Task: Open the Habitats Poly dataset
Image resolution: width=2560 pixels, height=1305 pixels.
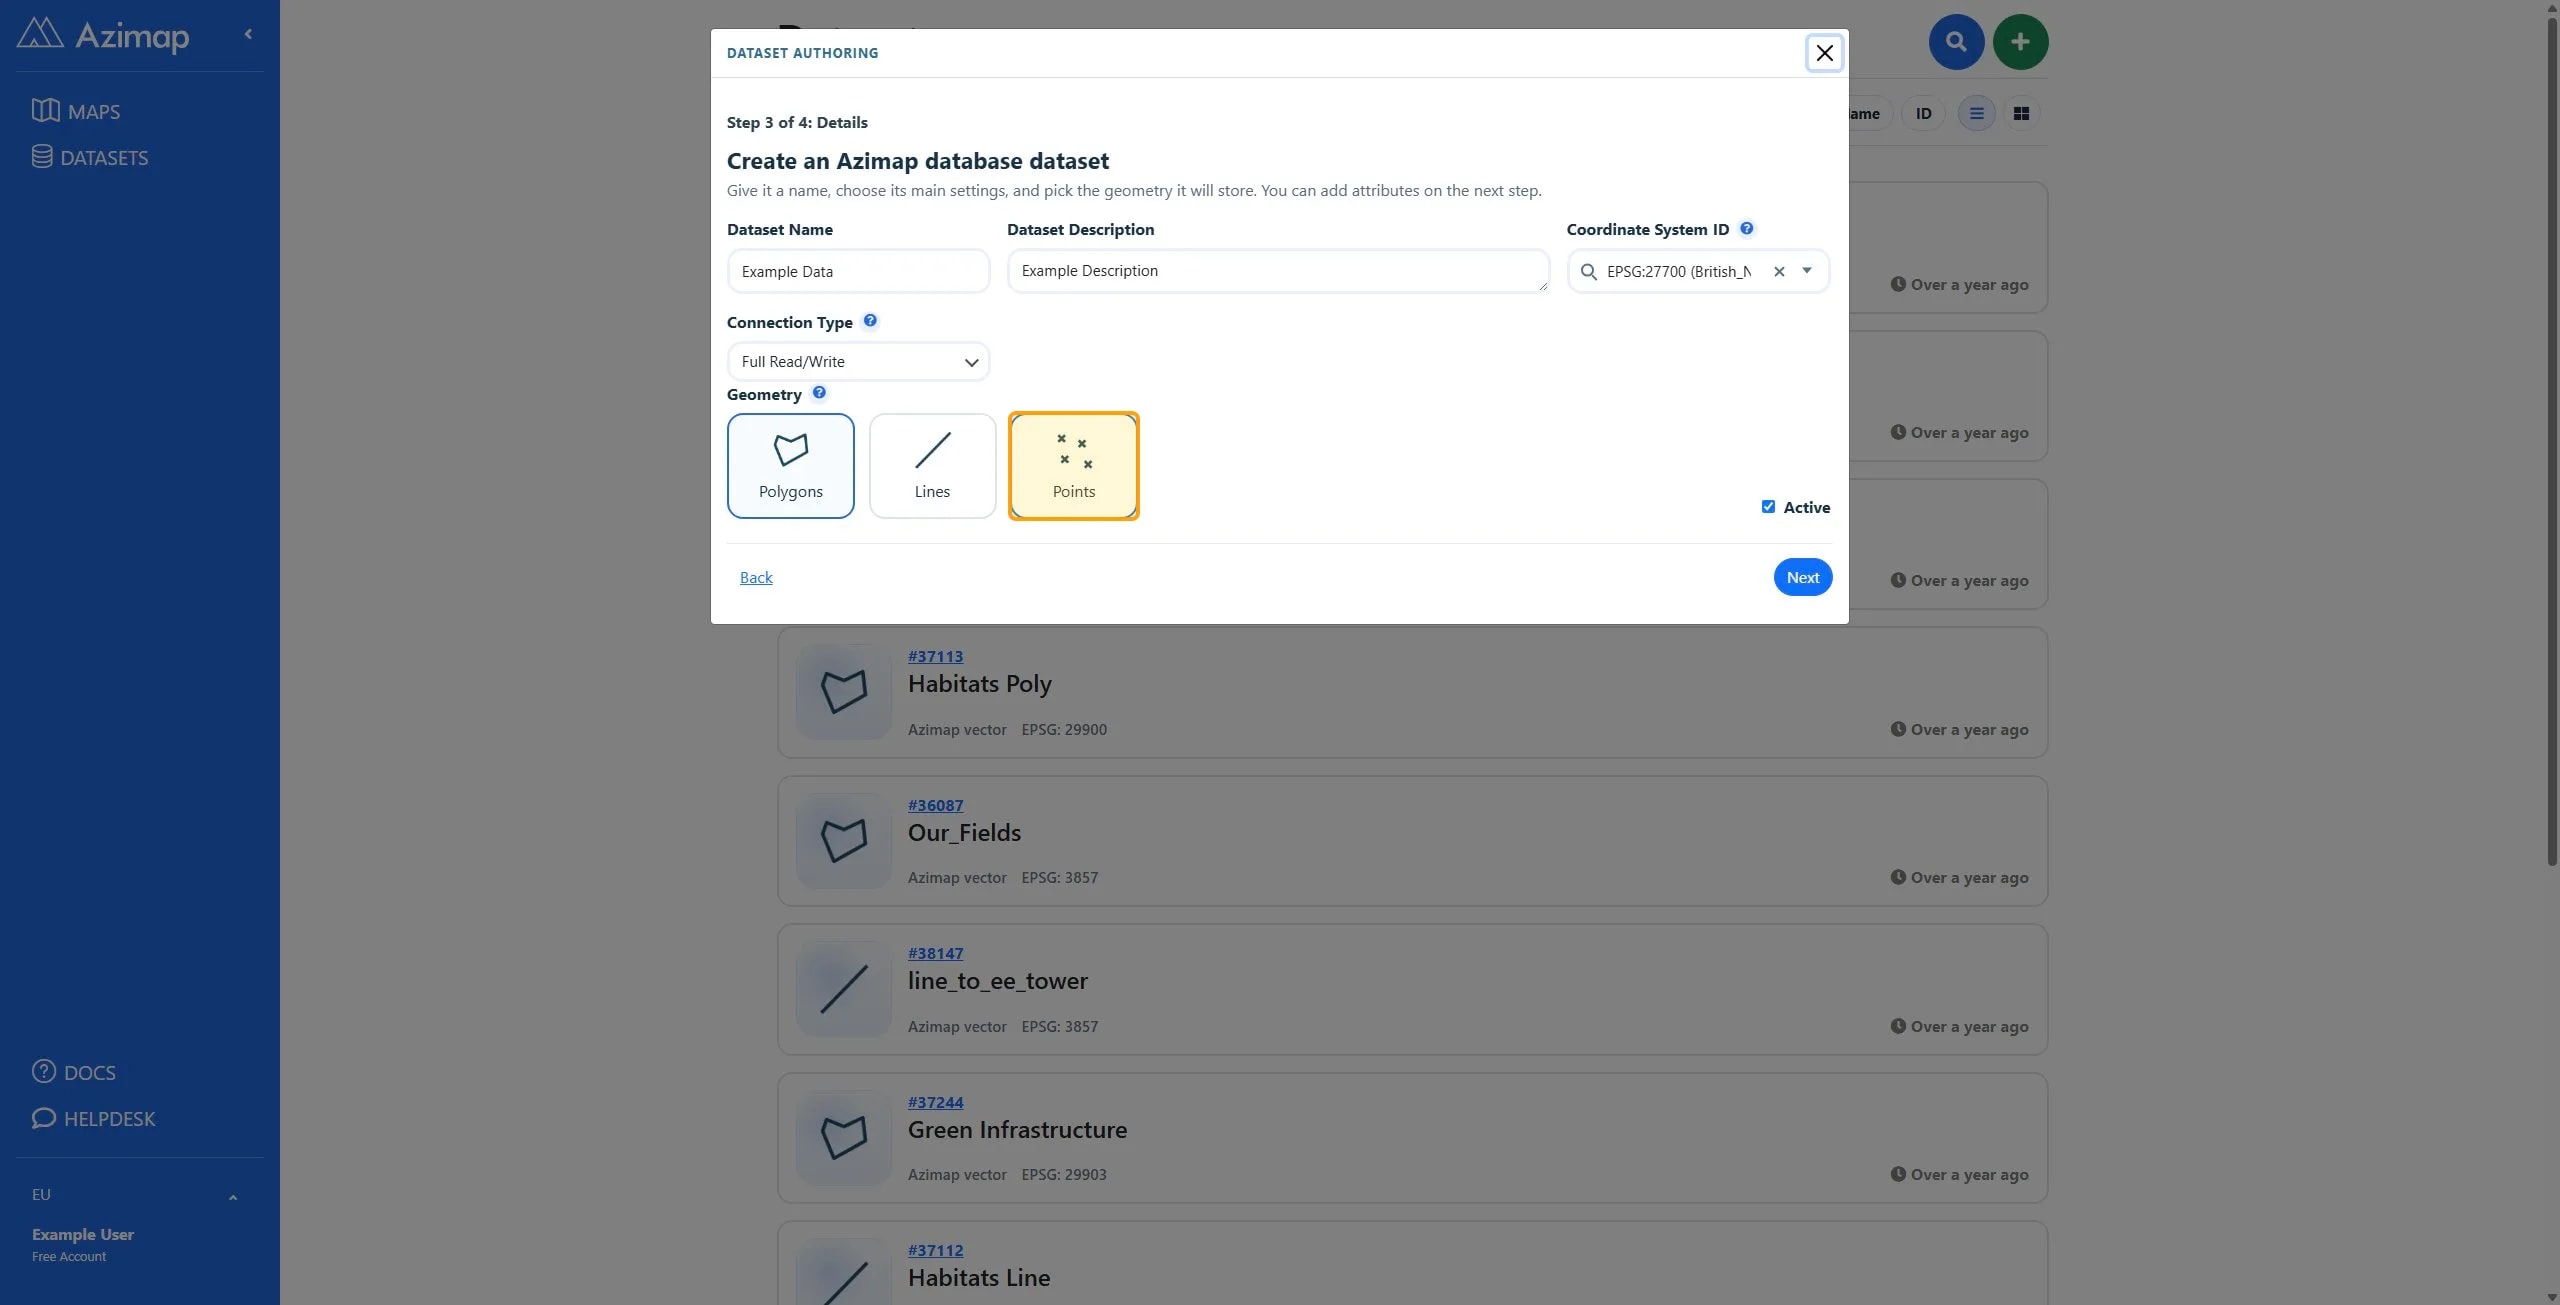Action: tap(979, 684)
